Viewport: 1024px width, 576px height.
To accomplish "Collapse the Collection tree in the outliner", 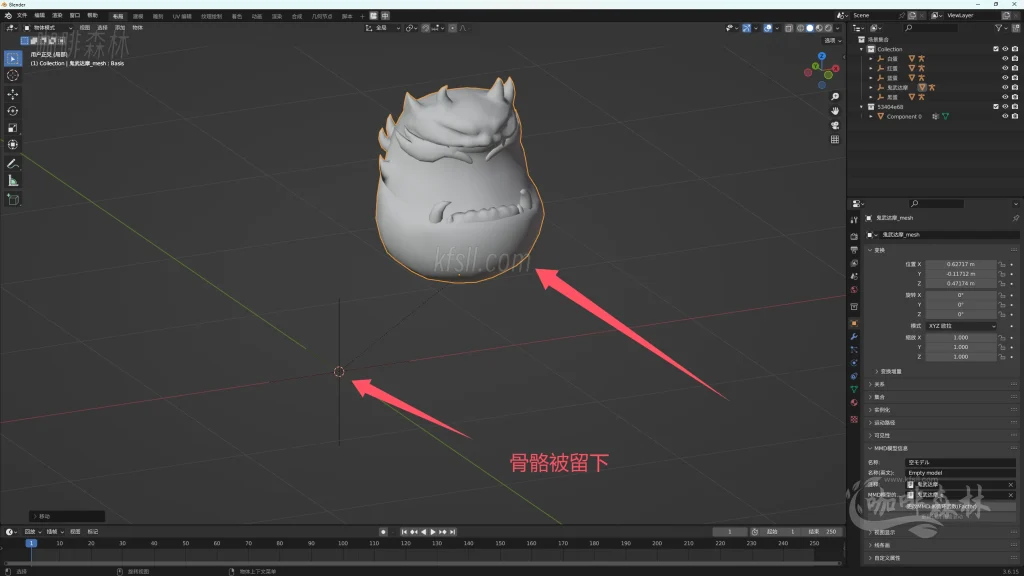I will point(861,49).
